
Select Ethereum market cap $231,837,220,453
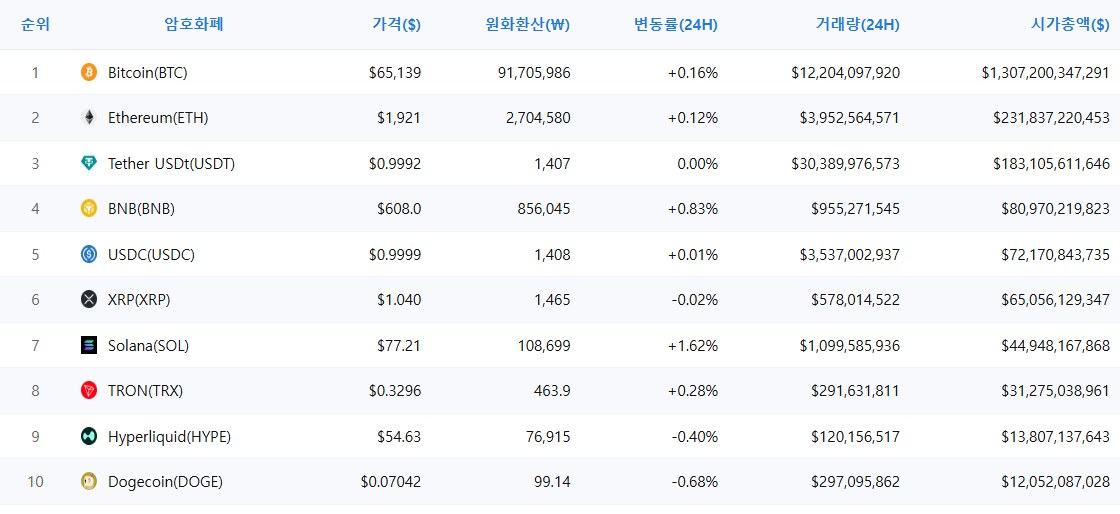[x=1051, y=118]
